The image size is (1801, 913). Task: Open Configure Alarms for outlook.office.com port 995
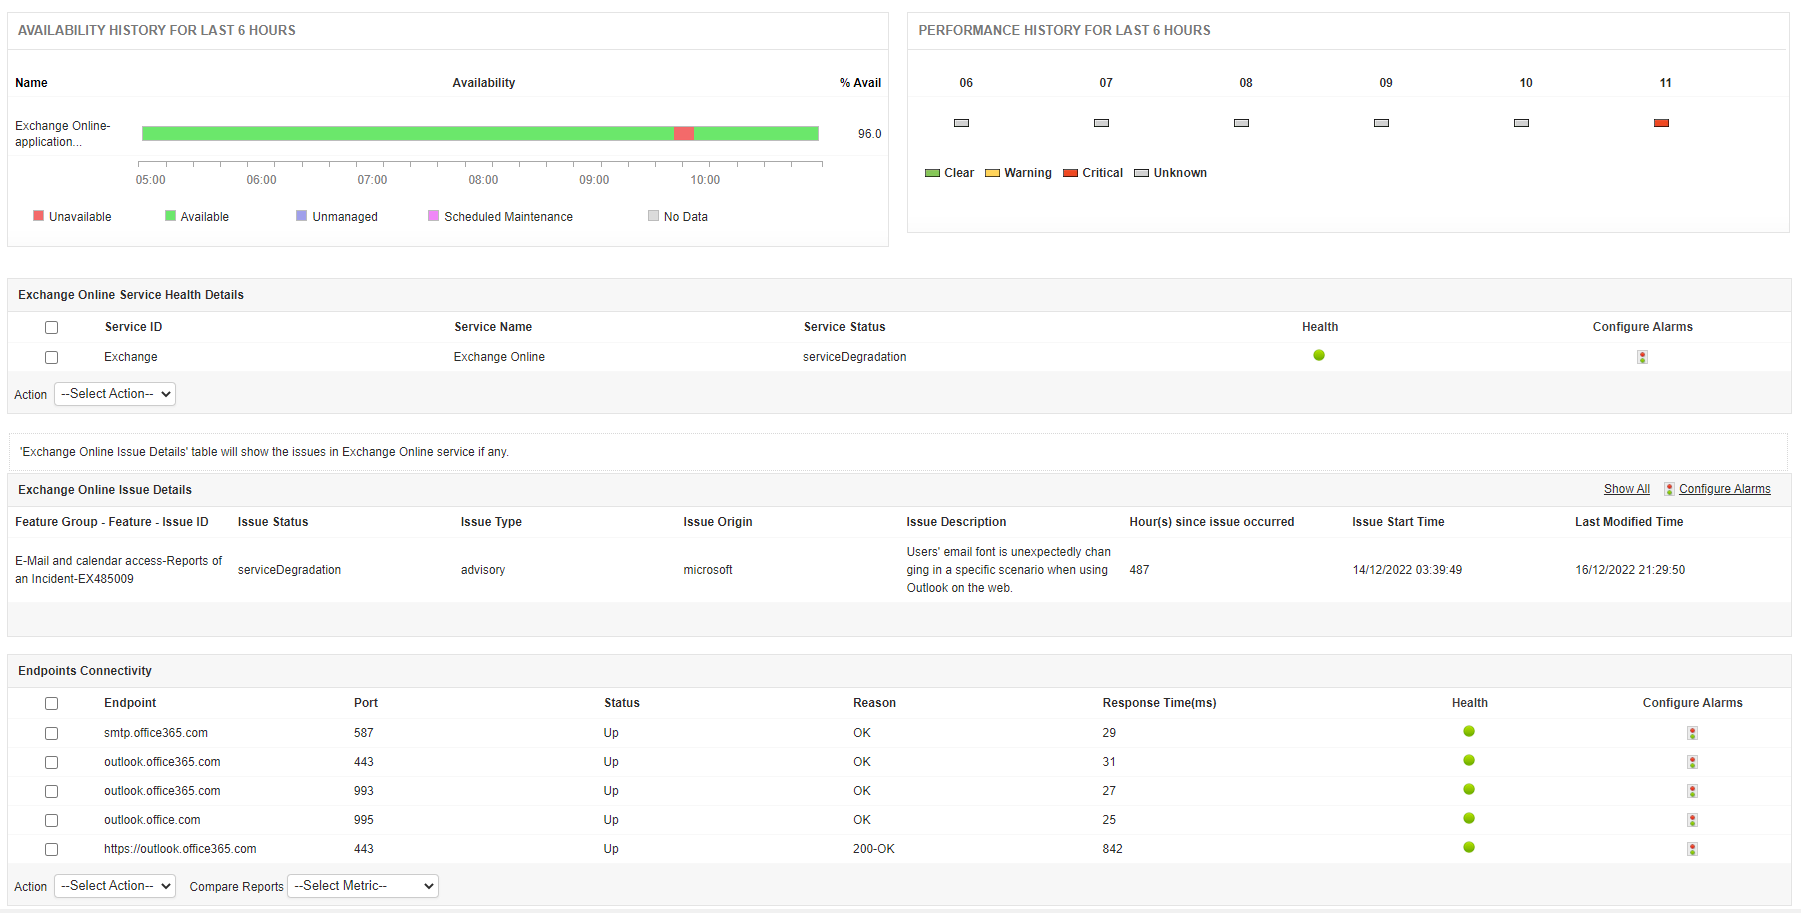[1692, 820]
